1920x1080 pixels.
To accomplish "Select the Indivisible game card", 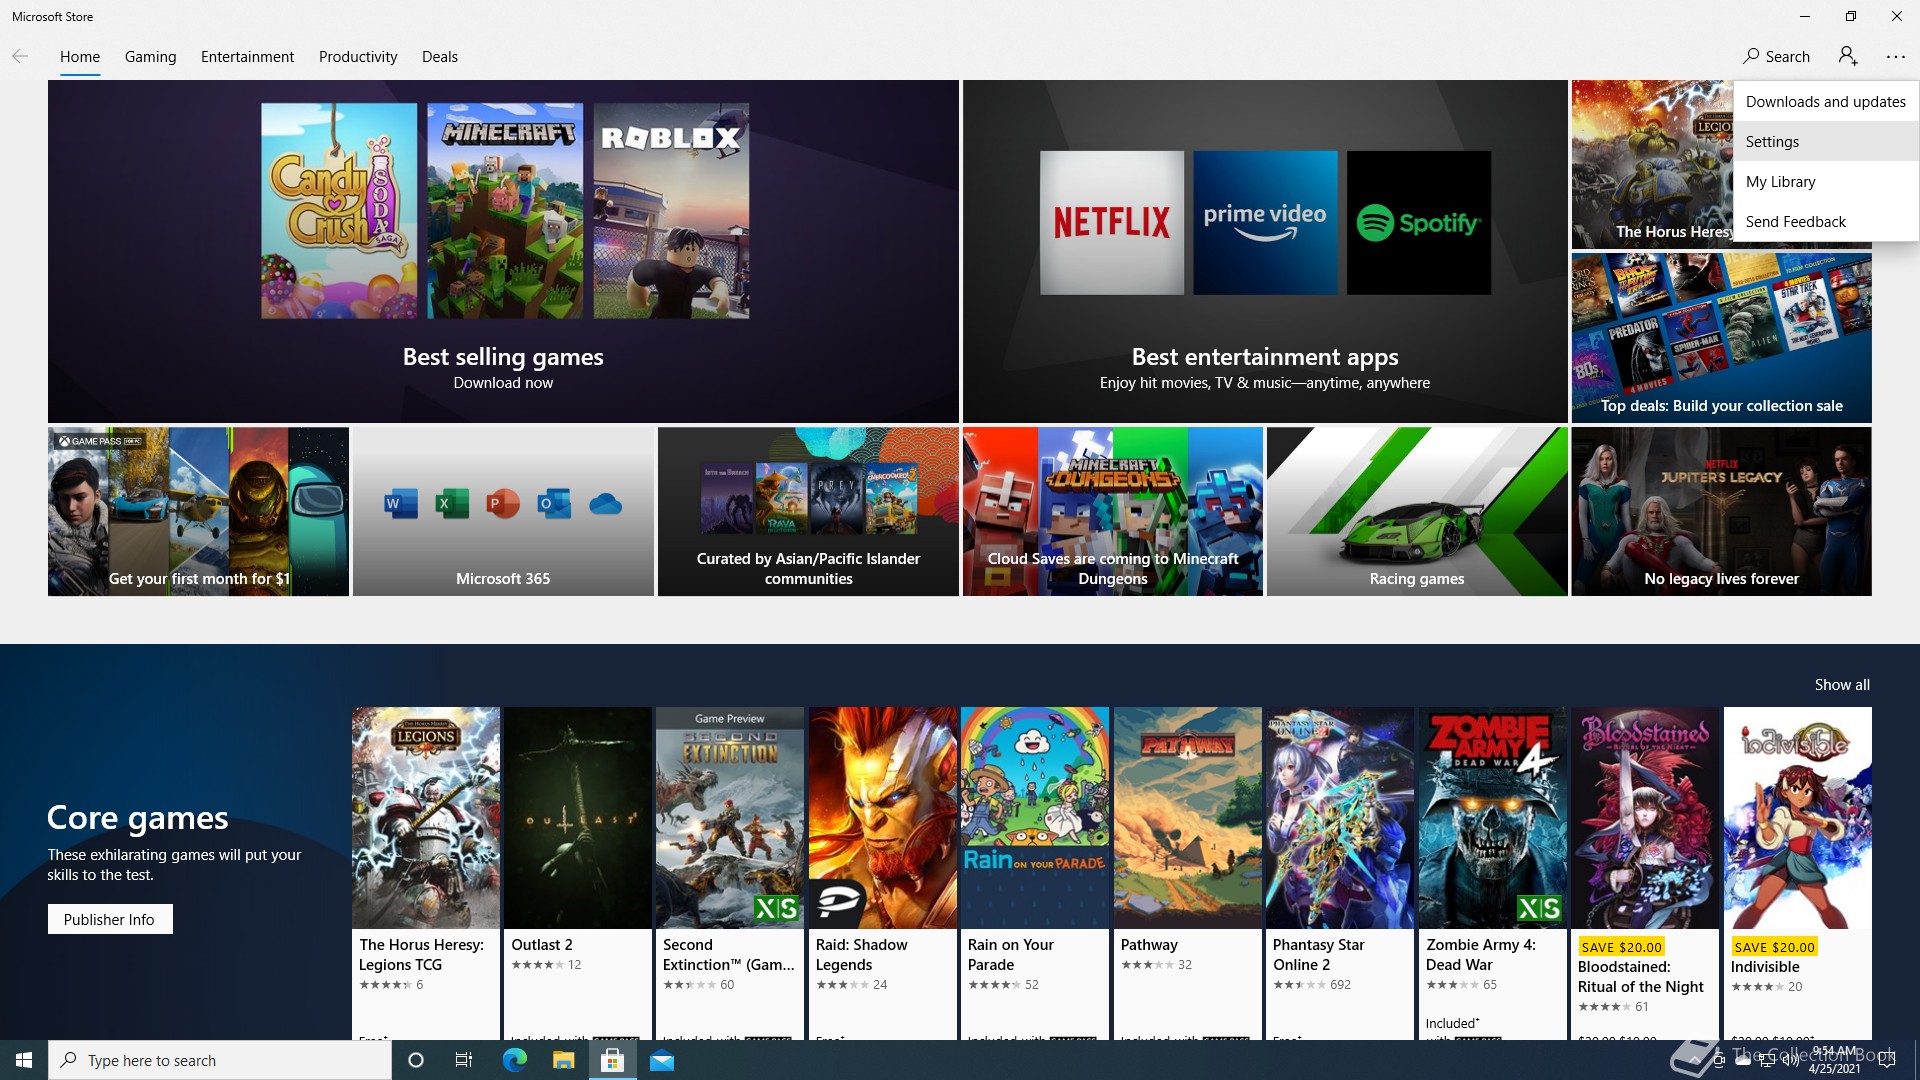I will (1798, 873).
